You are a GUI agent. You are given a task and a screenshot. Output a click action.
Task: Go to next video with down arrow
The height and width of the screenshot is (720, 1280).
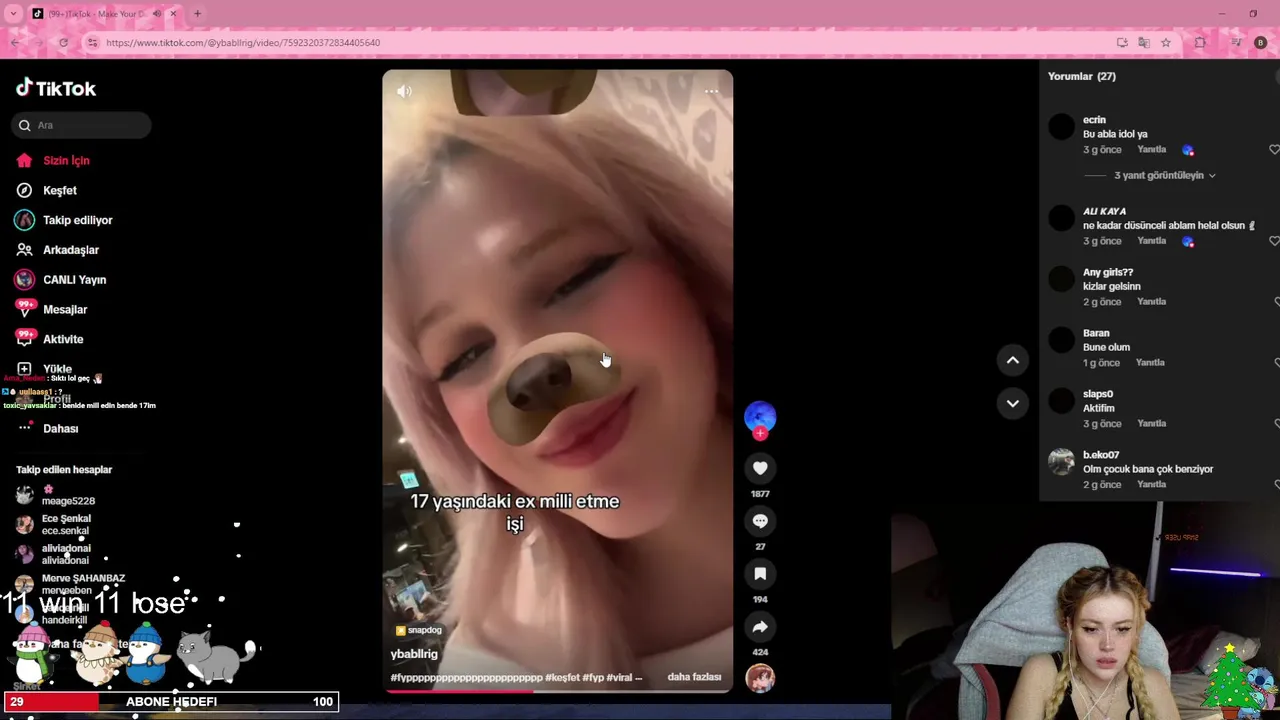(x=1012, y=404)
